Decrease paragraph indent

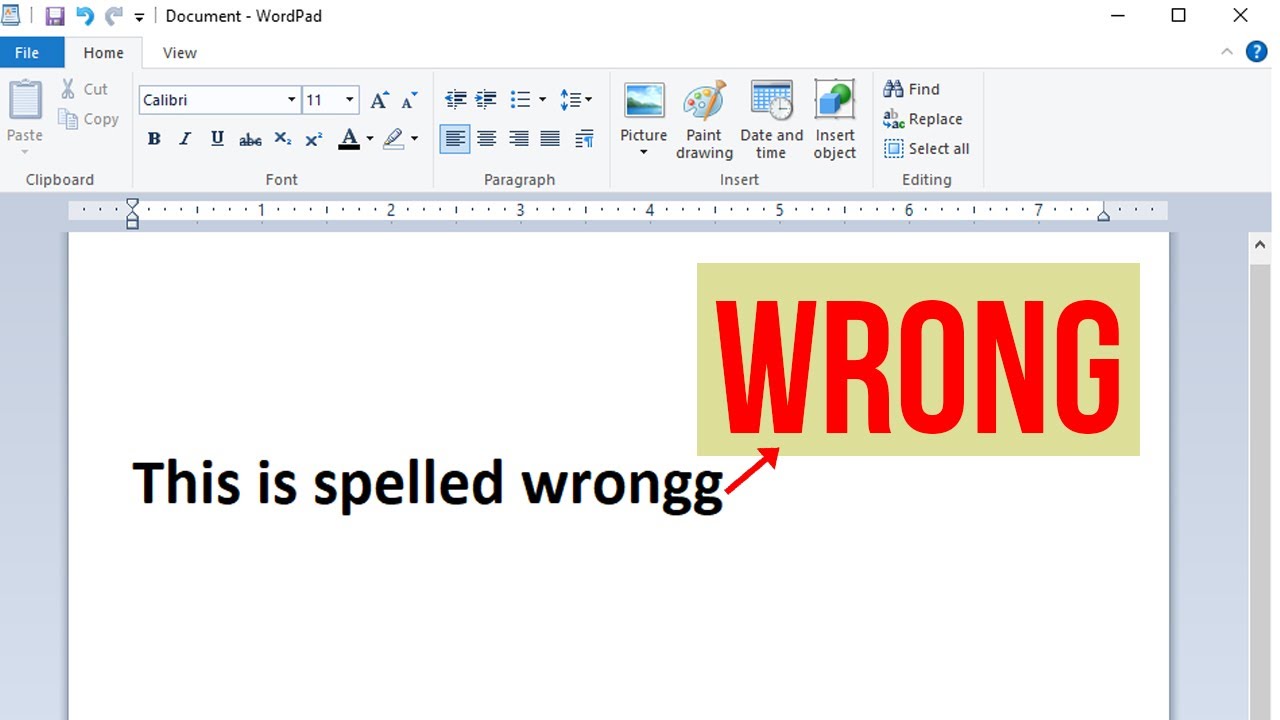tap(455, 100)
